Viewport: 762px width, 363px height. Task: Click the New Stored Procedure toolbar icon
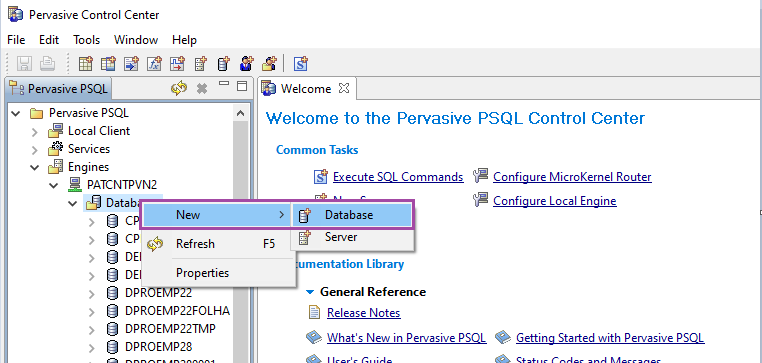[131, 63]
